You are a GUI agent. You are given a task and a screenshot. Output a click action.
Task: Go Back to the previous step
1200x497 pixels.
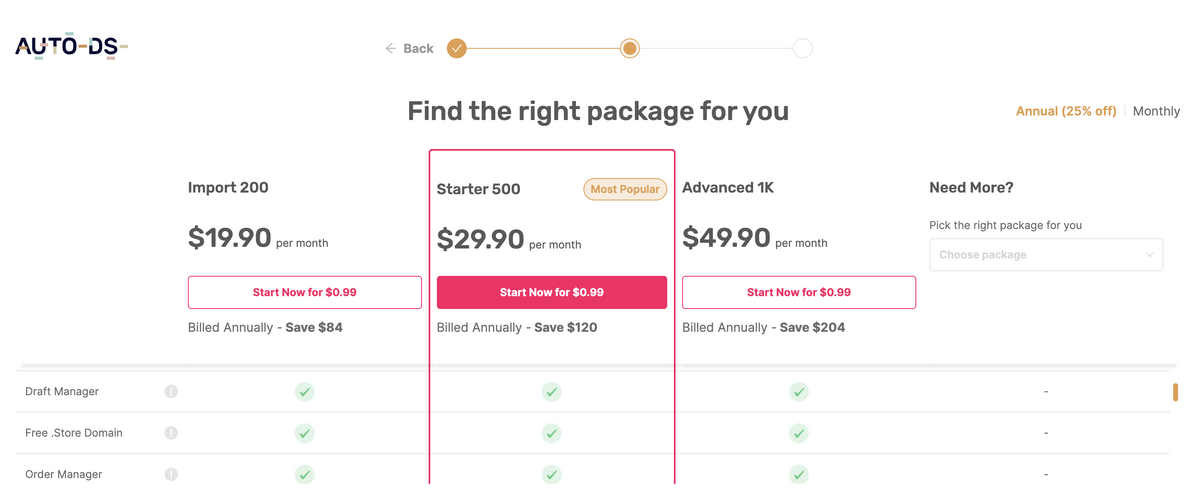click(x=418, y=48)
